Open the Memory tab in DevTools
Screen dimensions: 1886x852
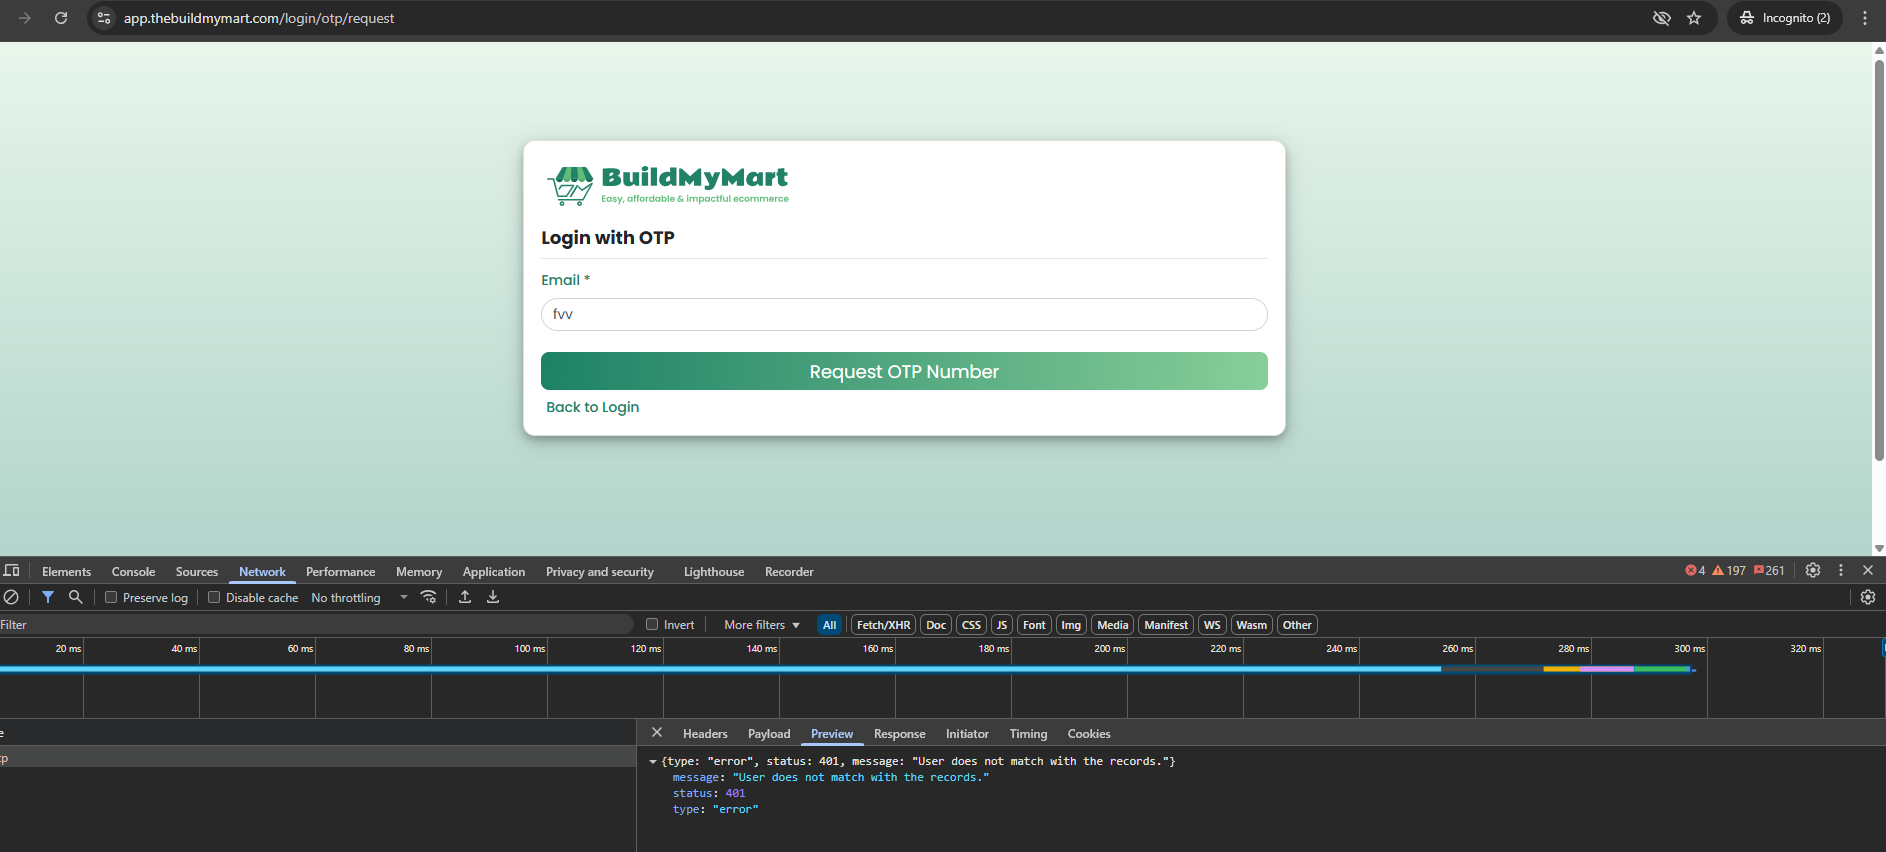pyautogui.click(x=419, y=572)
